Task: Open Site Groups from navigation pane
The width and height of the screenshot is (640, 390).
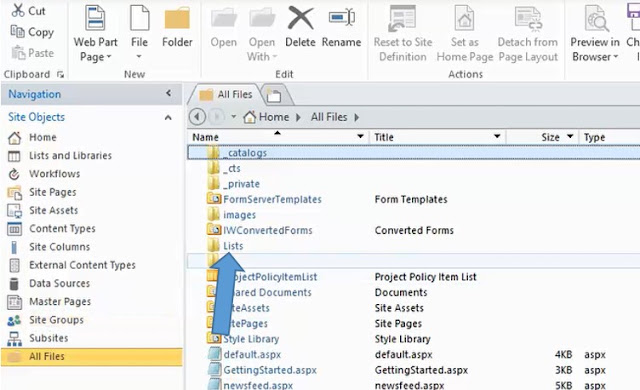Action: coord(56,320)
